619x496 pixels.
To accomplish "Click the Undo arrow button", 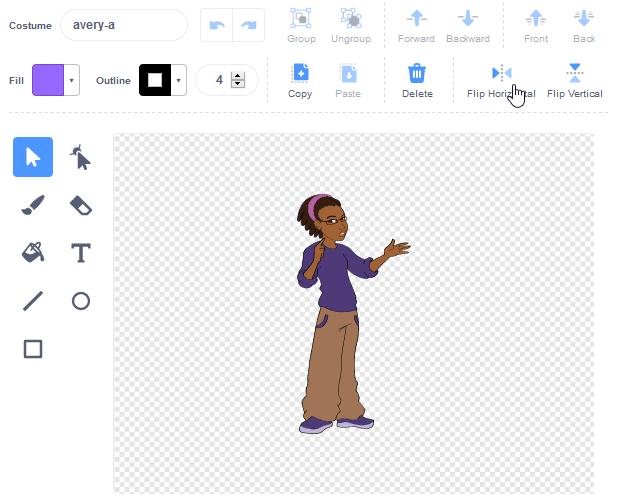I will [217, 25].
